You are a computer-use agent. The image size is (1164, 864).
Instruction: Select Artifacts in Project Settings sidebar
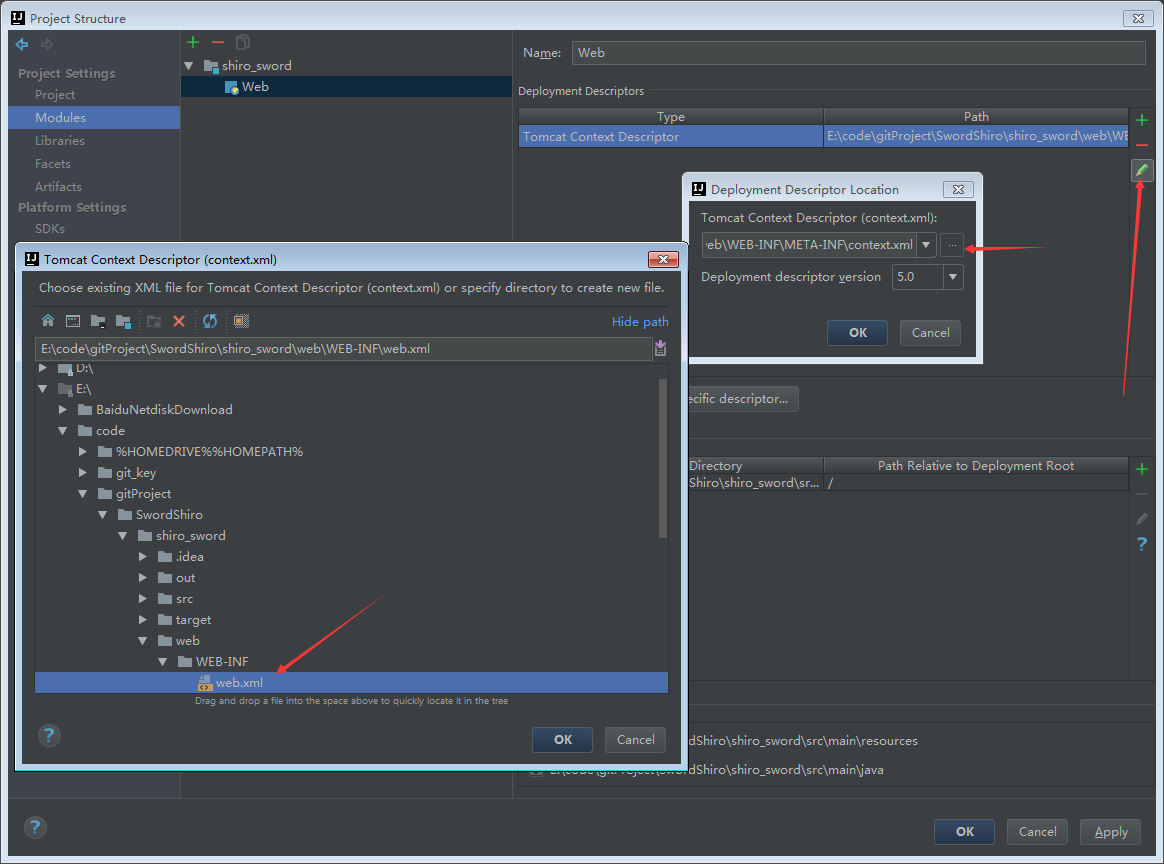tap(58, 186)
